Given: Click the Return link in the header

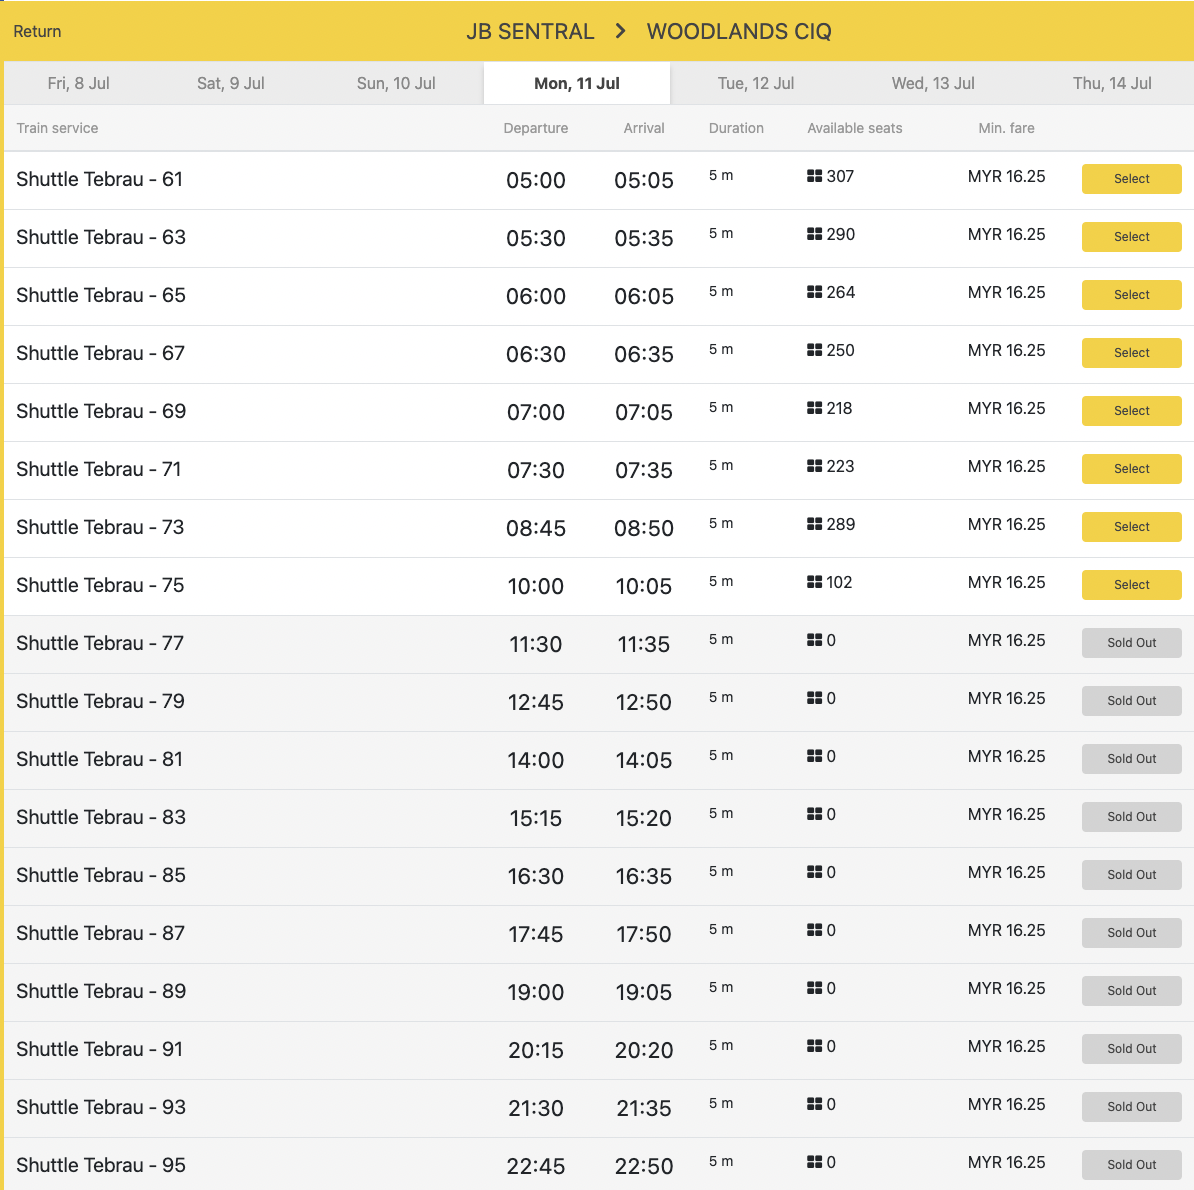Looking at the screenshot, I should pos(37,31).
